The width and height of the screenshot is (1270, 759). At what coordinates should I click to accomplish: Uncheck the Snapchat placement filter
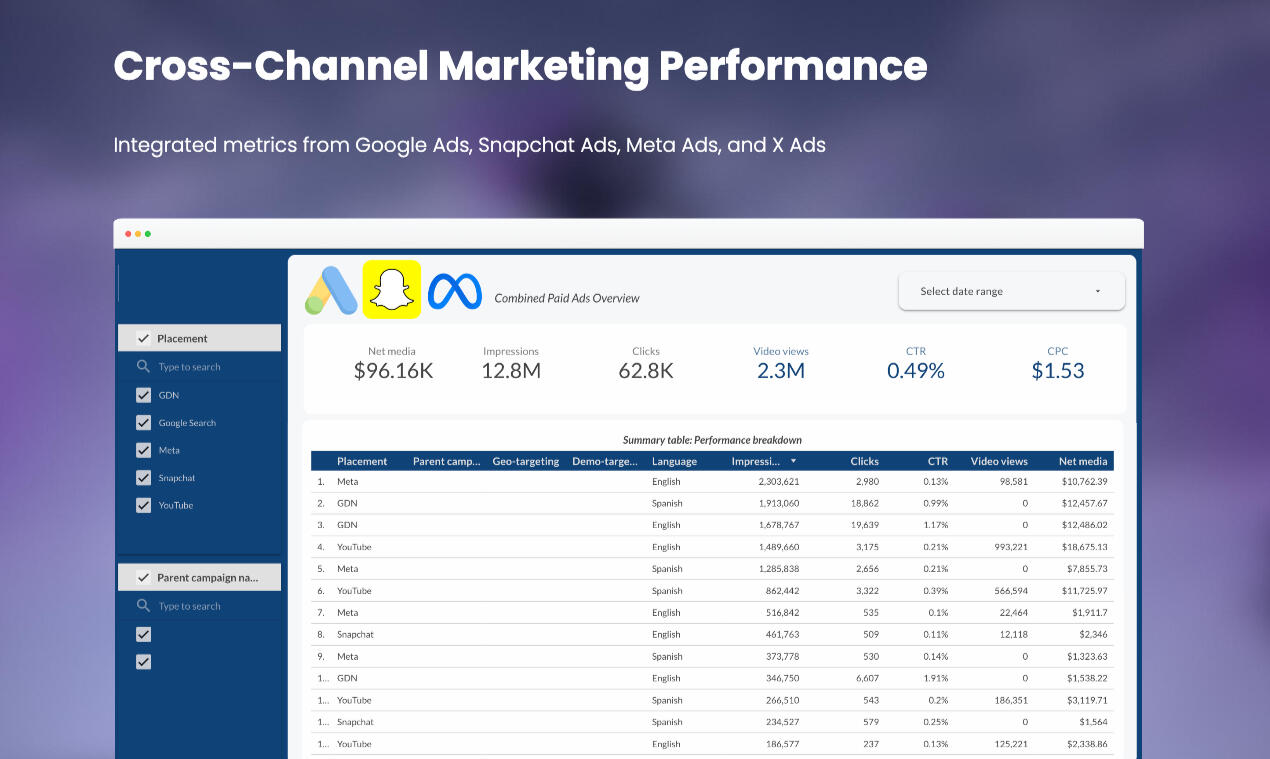click(x=144, y=477)
